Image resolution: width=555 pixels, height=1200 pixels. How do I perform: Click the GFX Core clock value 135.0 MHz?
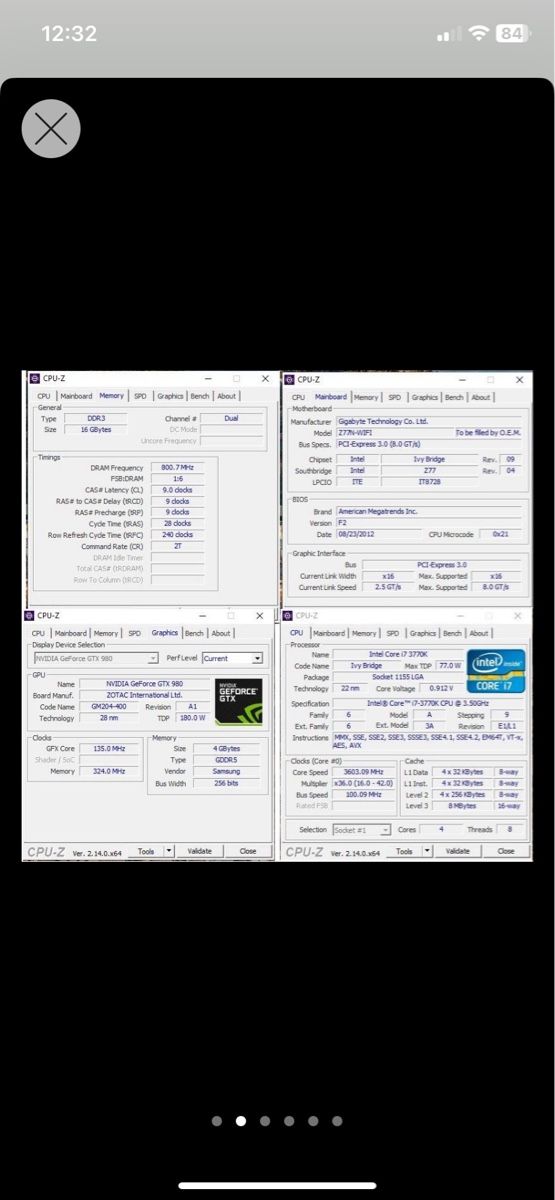point(107,748)
